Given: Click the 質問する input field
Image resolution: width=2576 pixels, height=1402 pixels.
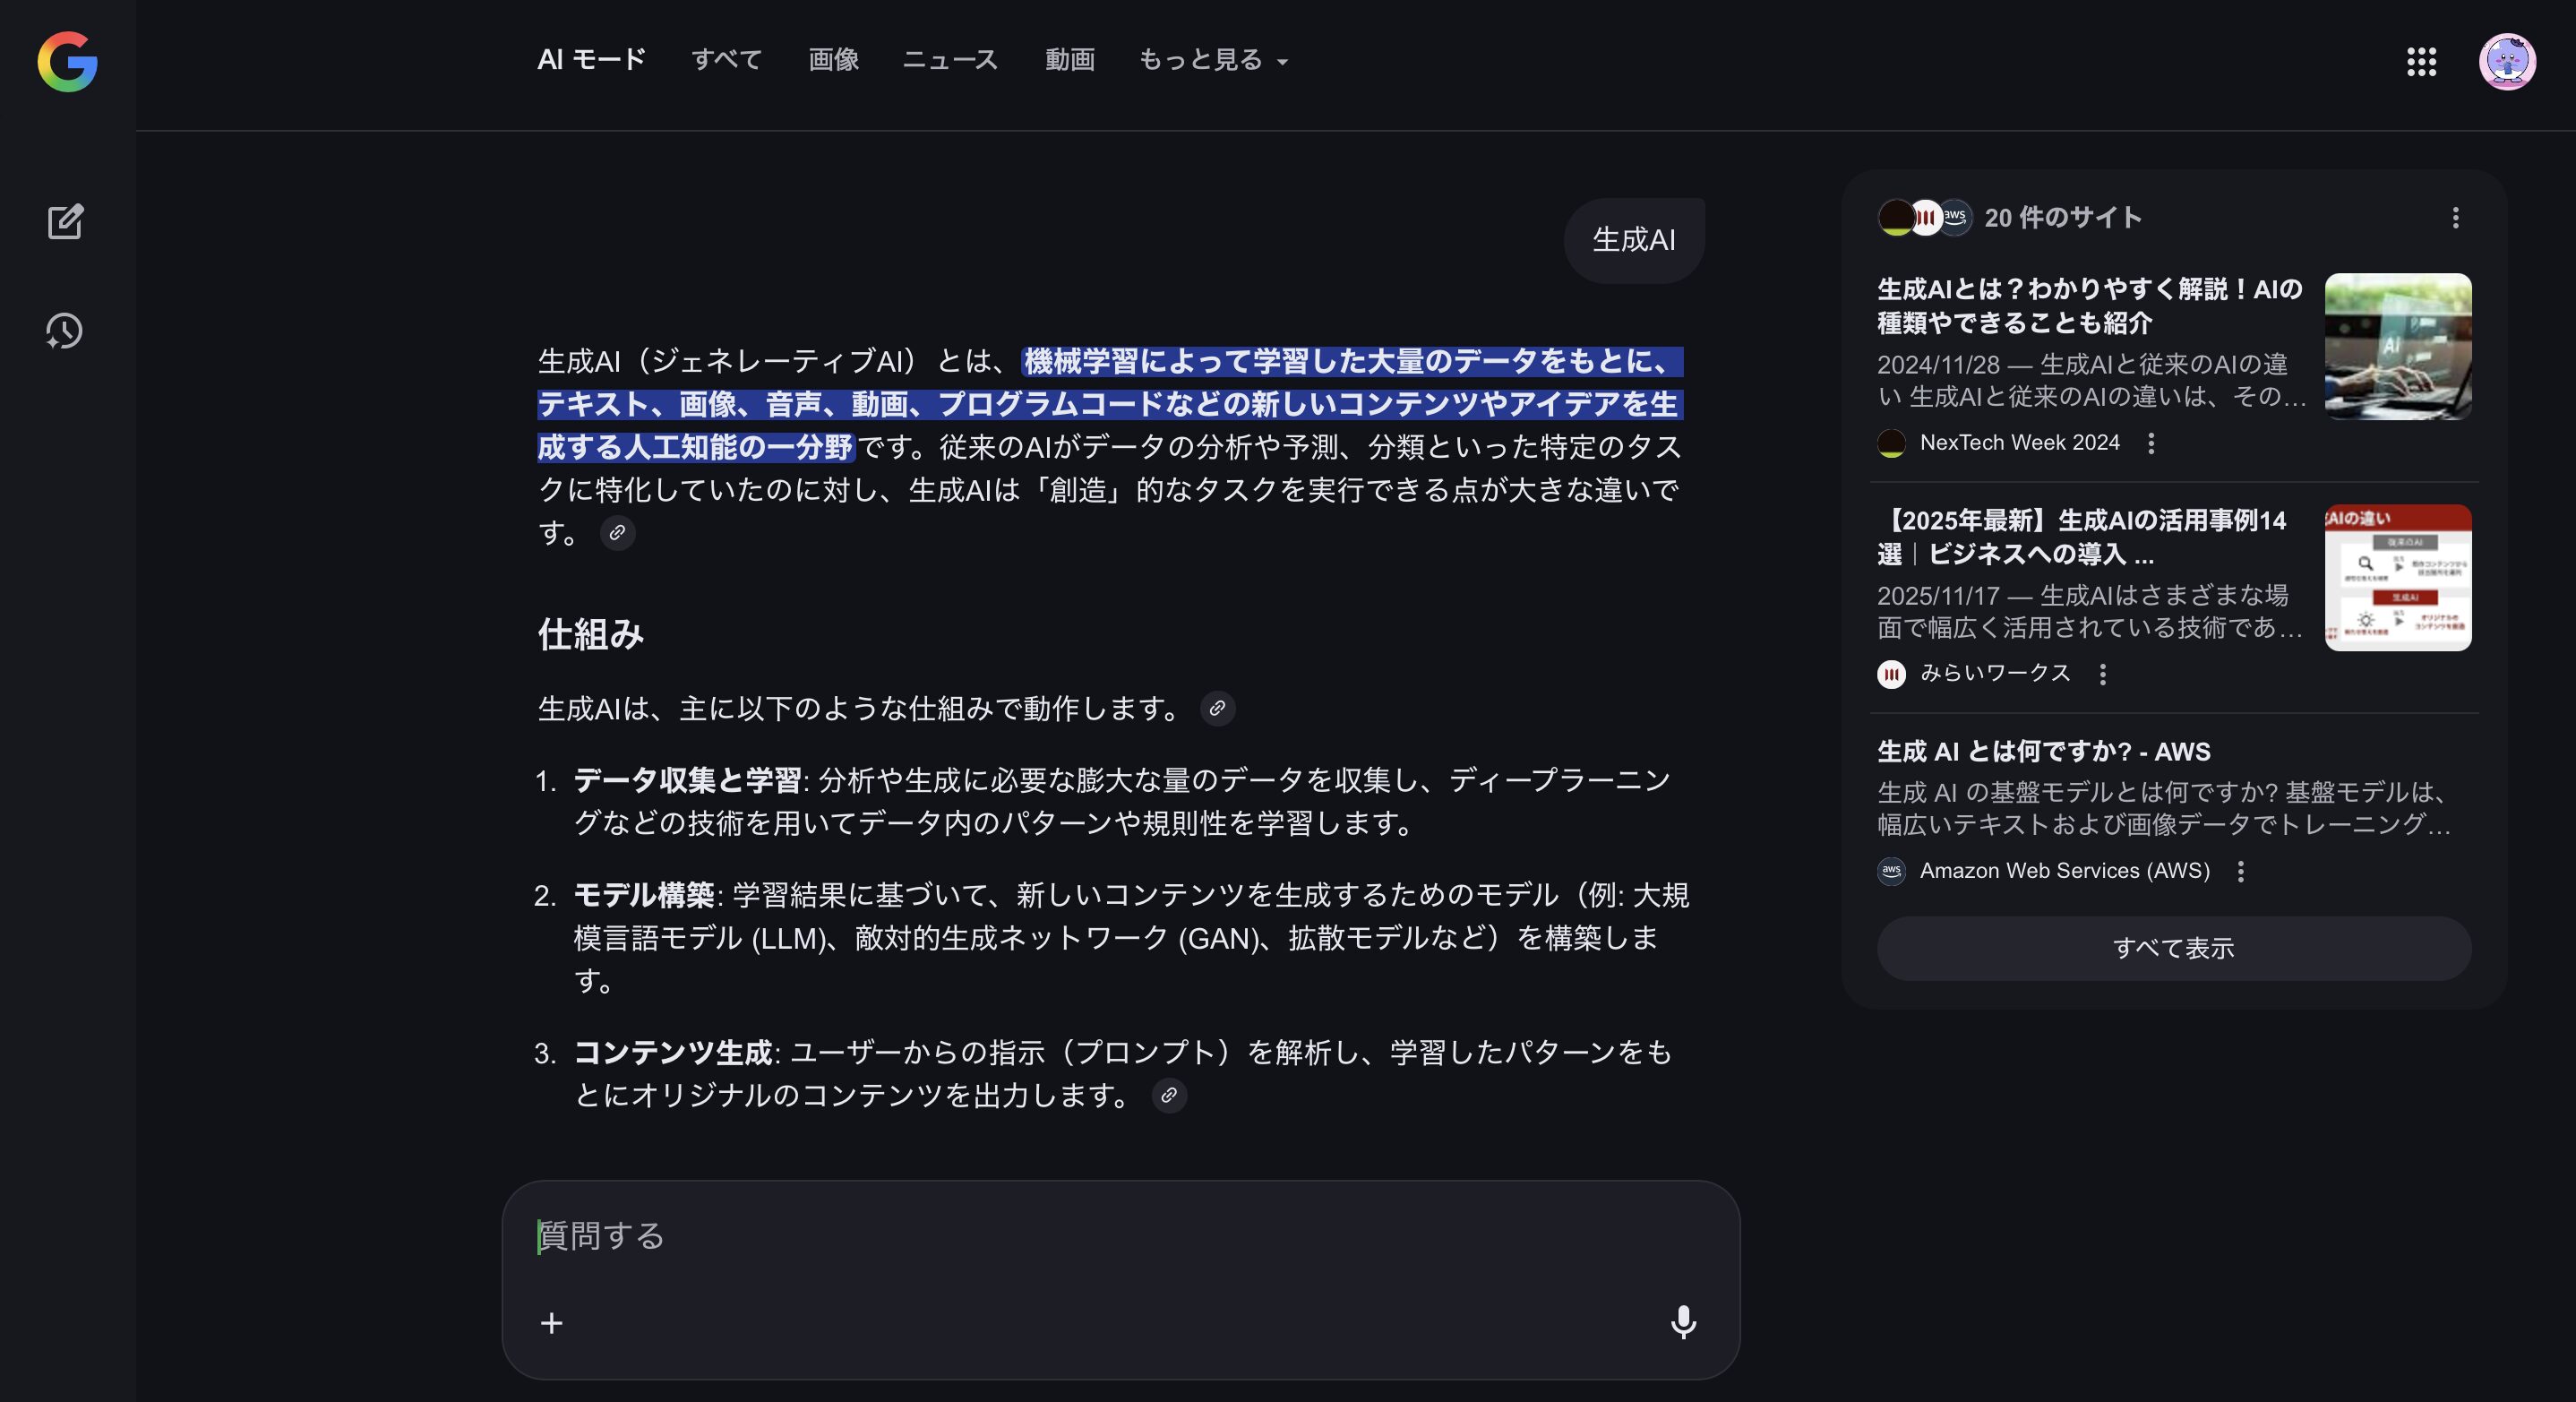Looking at the screenshot, I should (x=1100, y=1236).
